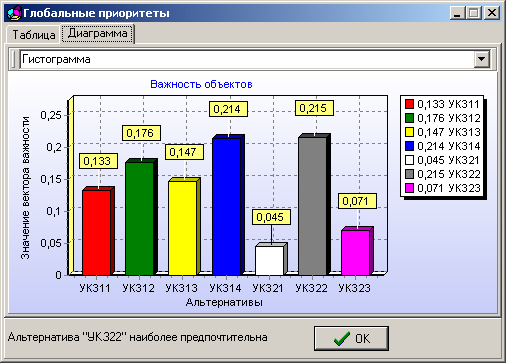The width and height of the screenshot is (506, 363).
Task: Click the white УК321 bar
Action: point(269,260)
